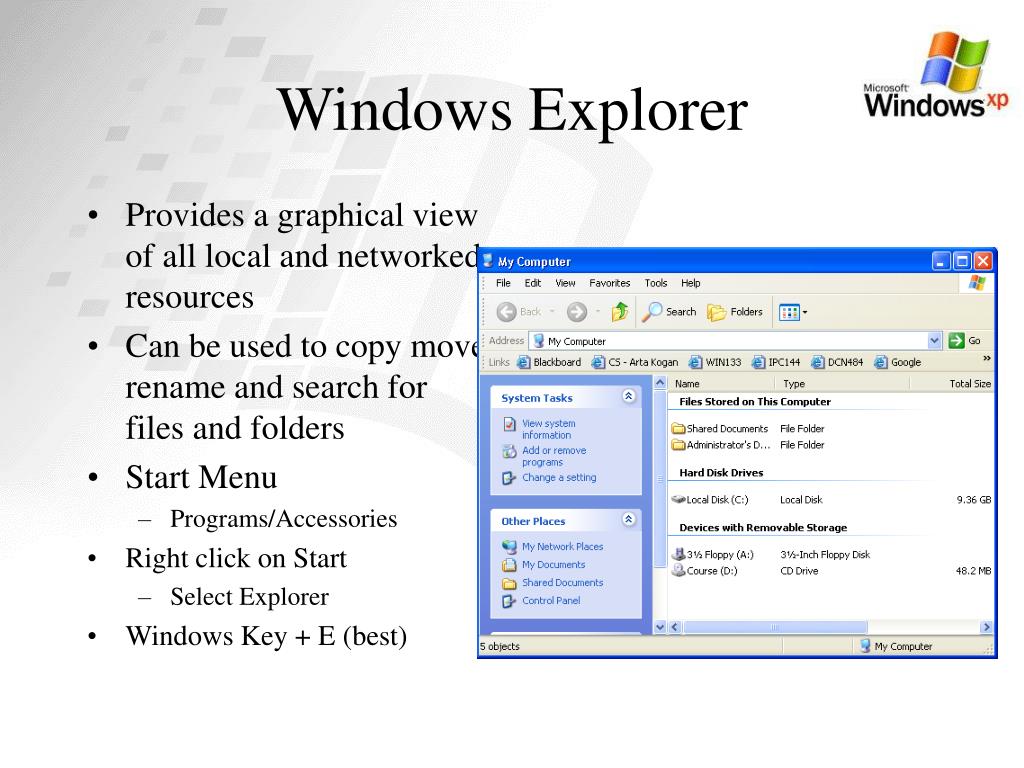Minimize the My Computer window

(940, 261)
